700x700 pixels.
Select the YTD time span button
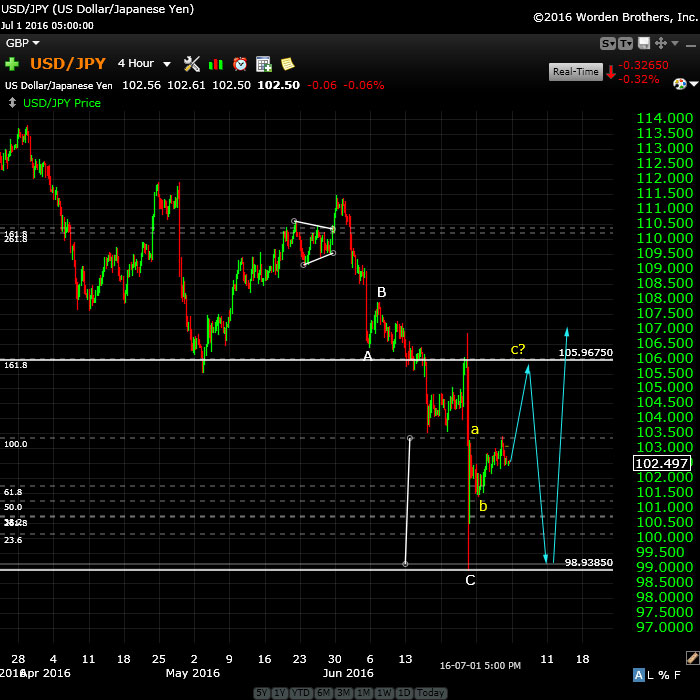(300, 692)
